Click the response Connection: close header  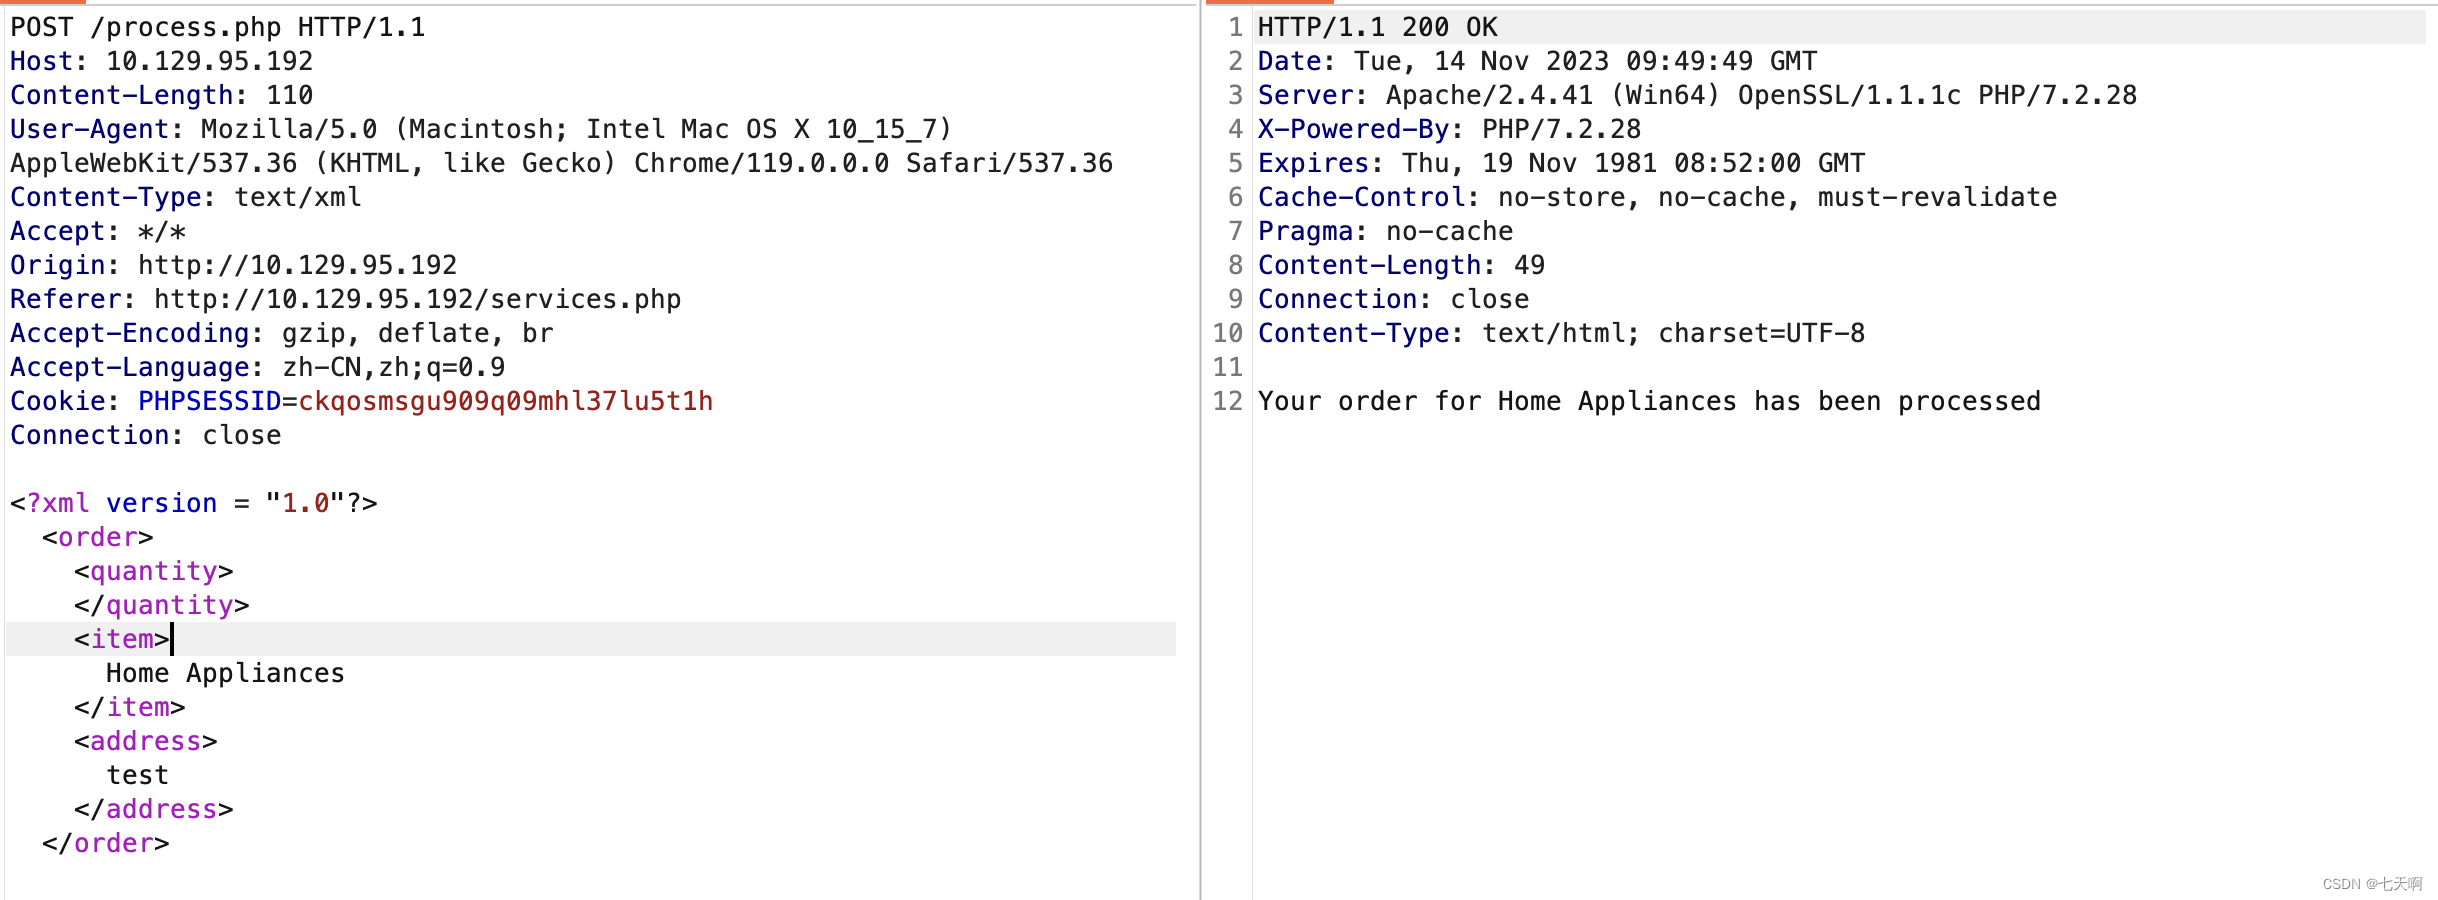[x=1394, y=299]
